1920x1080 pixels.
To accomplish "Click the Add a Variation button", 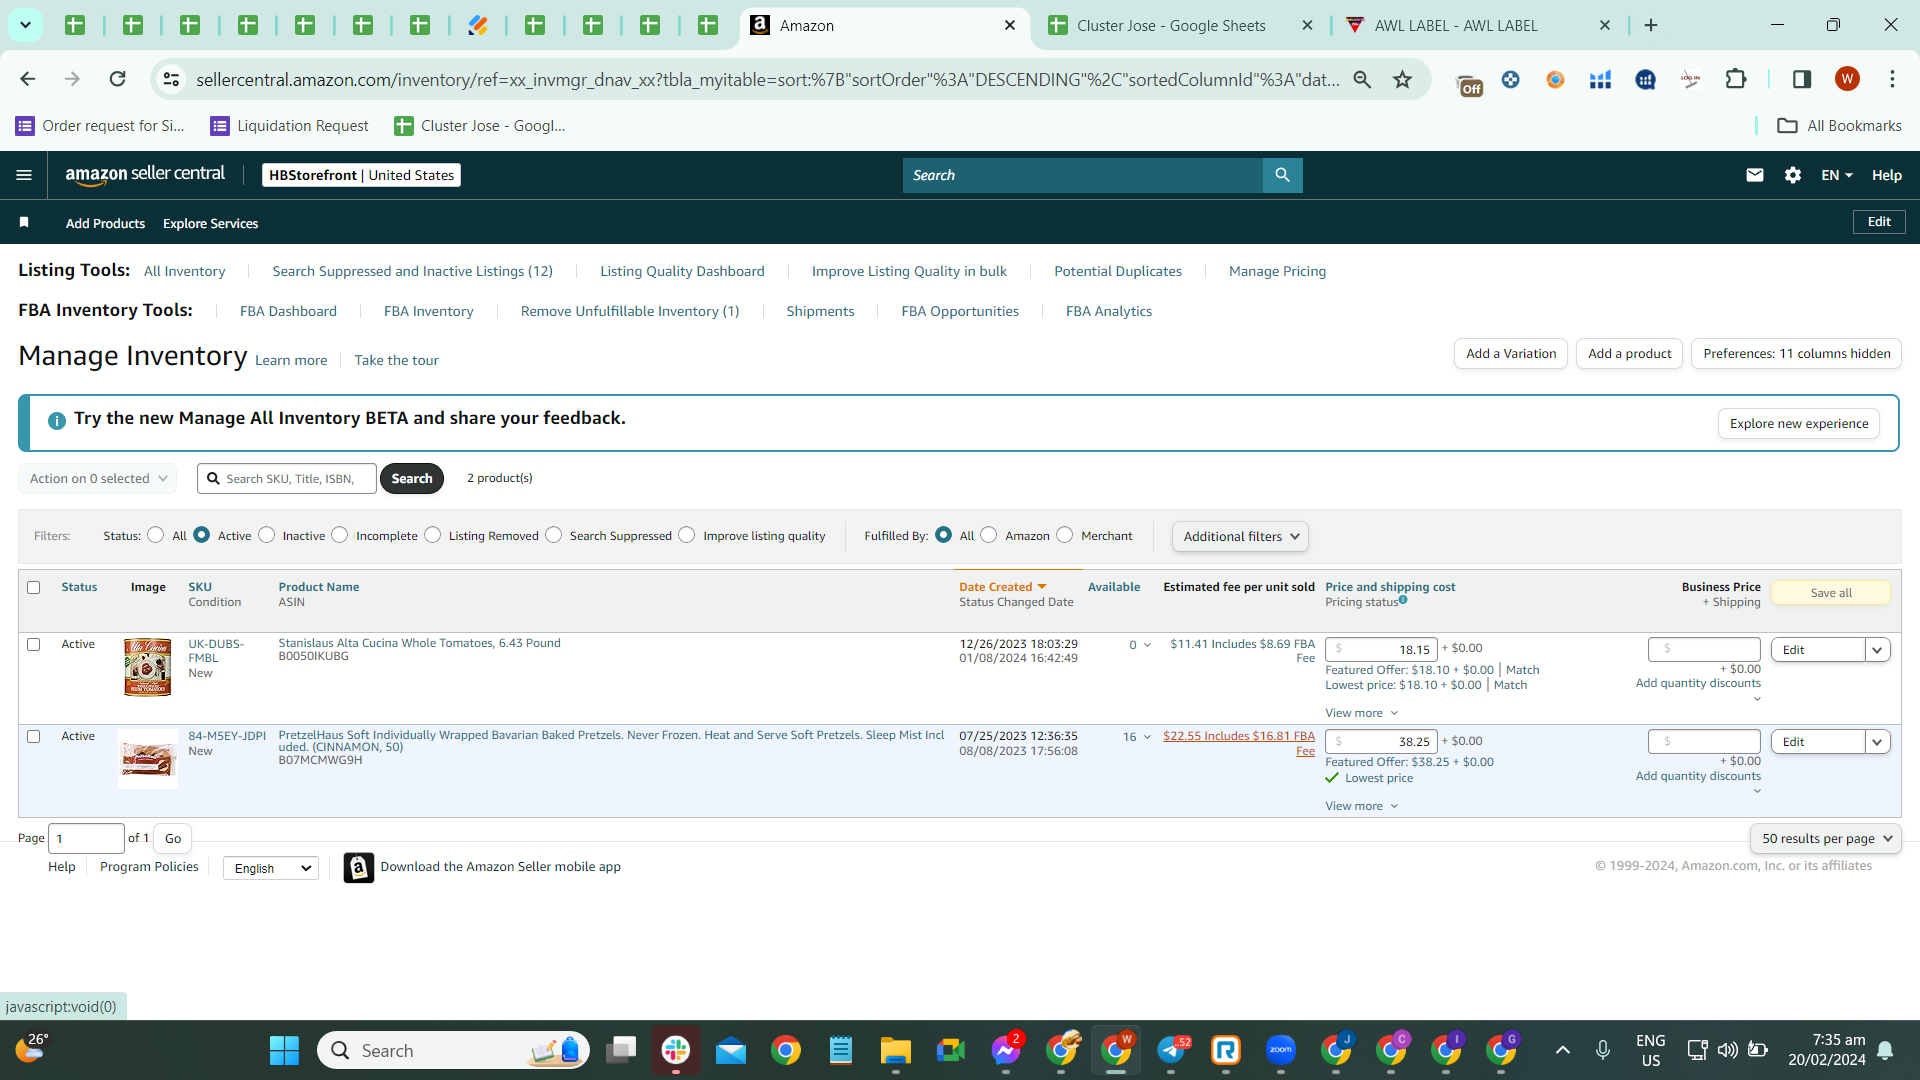I will click(x=1511, y=354).
